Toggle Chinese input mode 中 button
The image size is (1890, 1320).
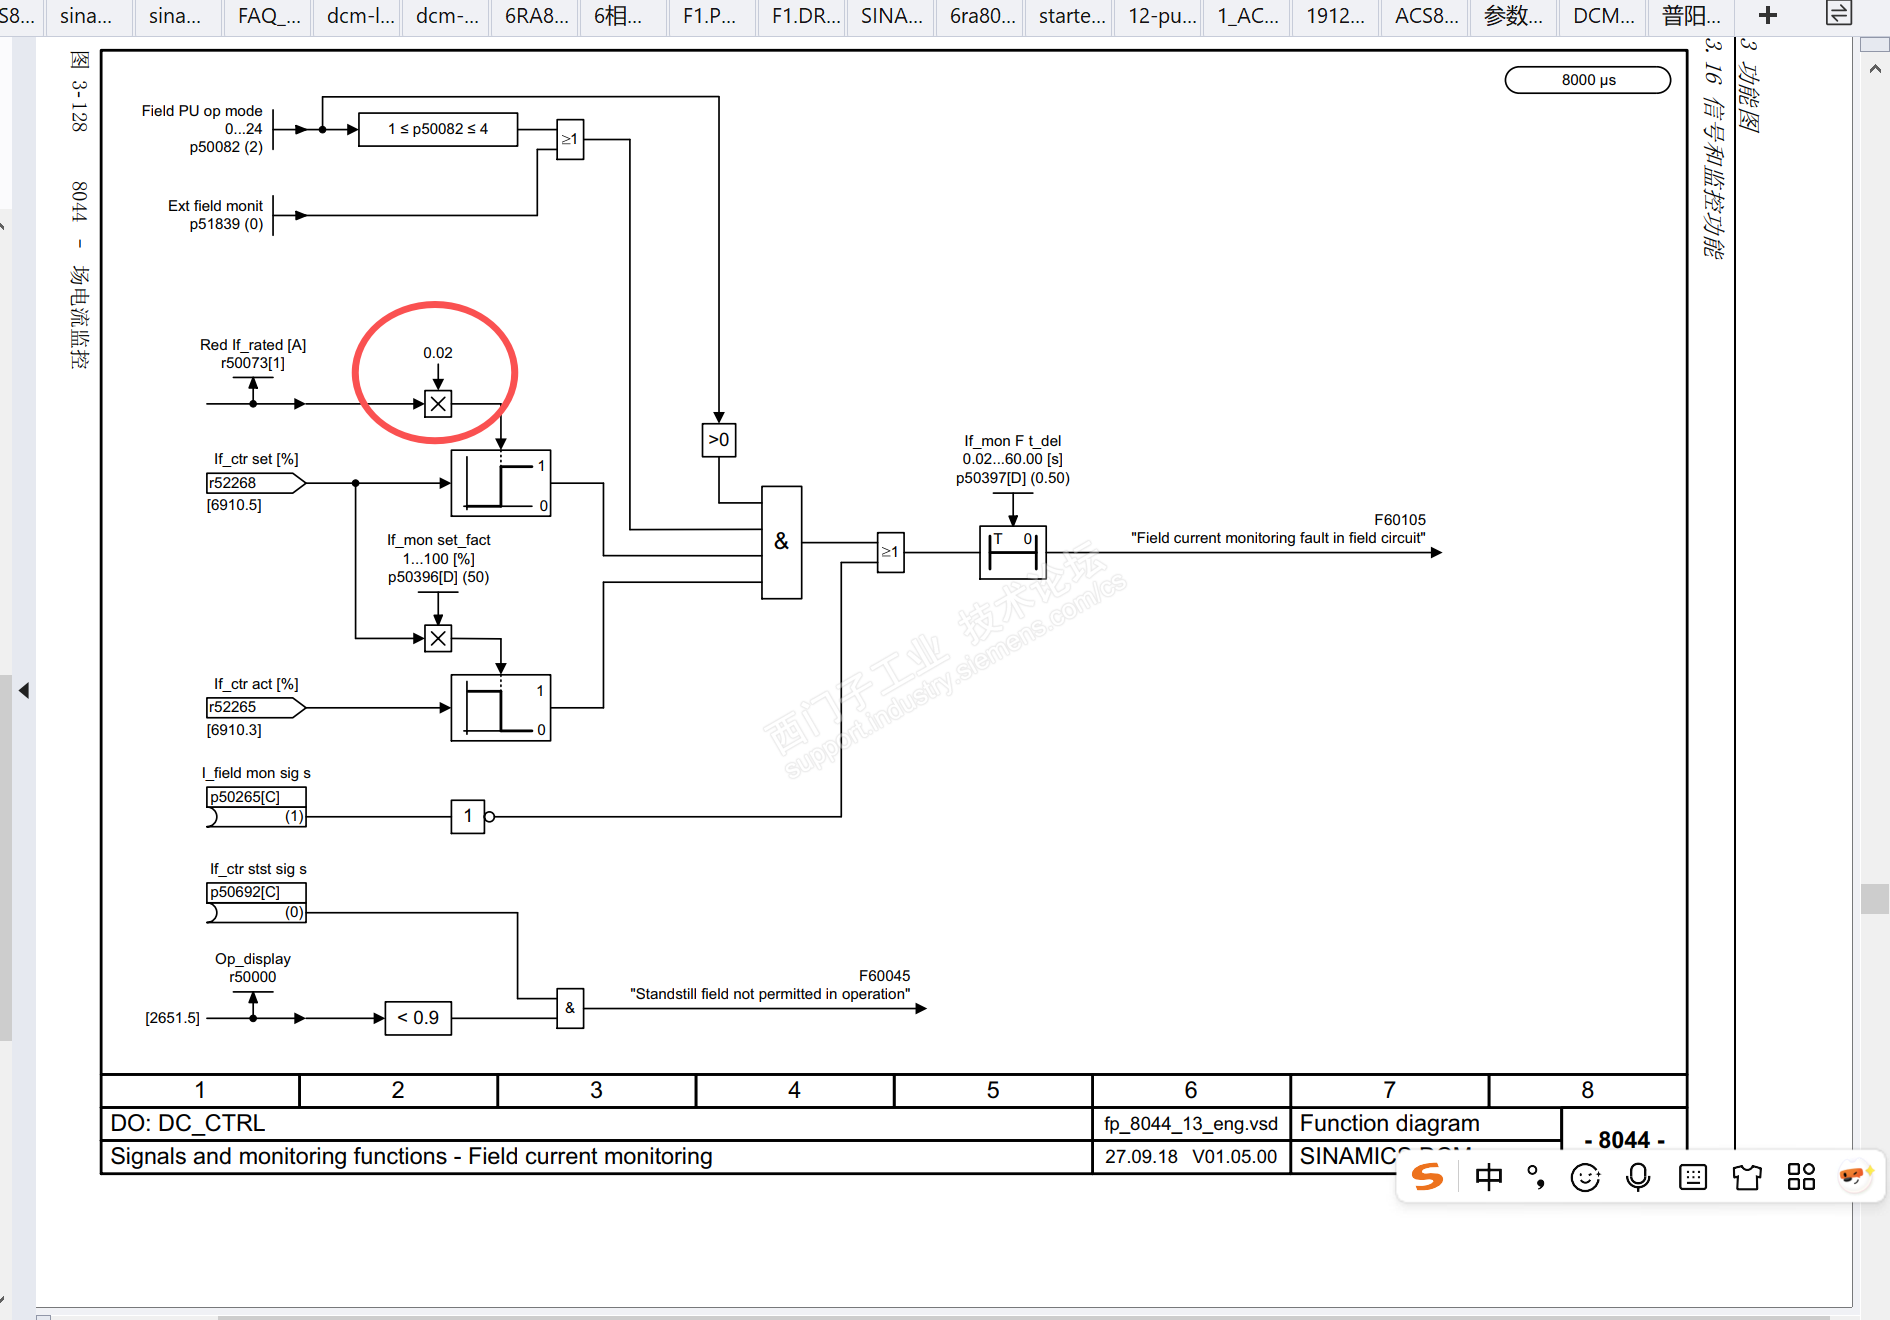[x=1489, y=1177]
